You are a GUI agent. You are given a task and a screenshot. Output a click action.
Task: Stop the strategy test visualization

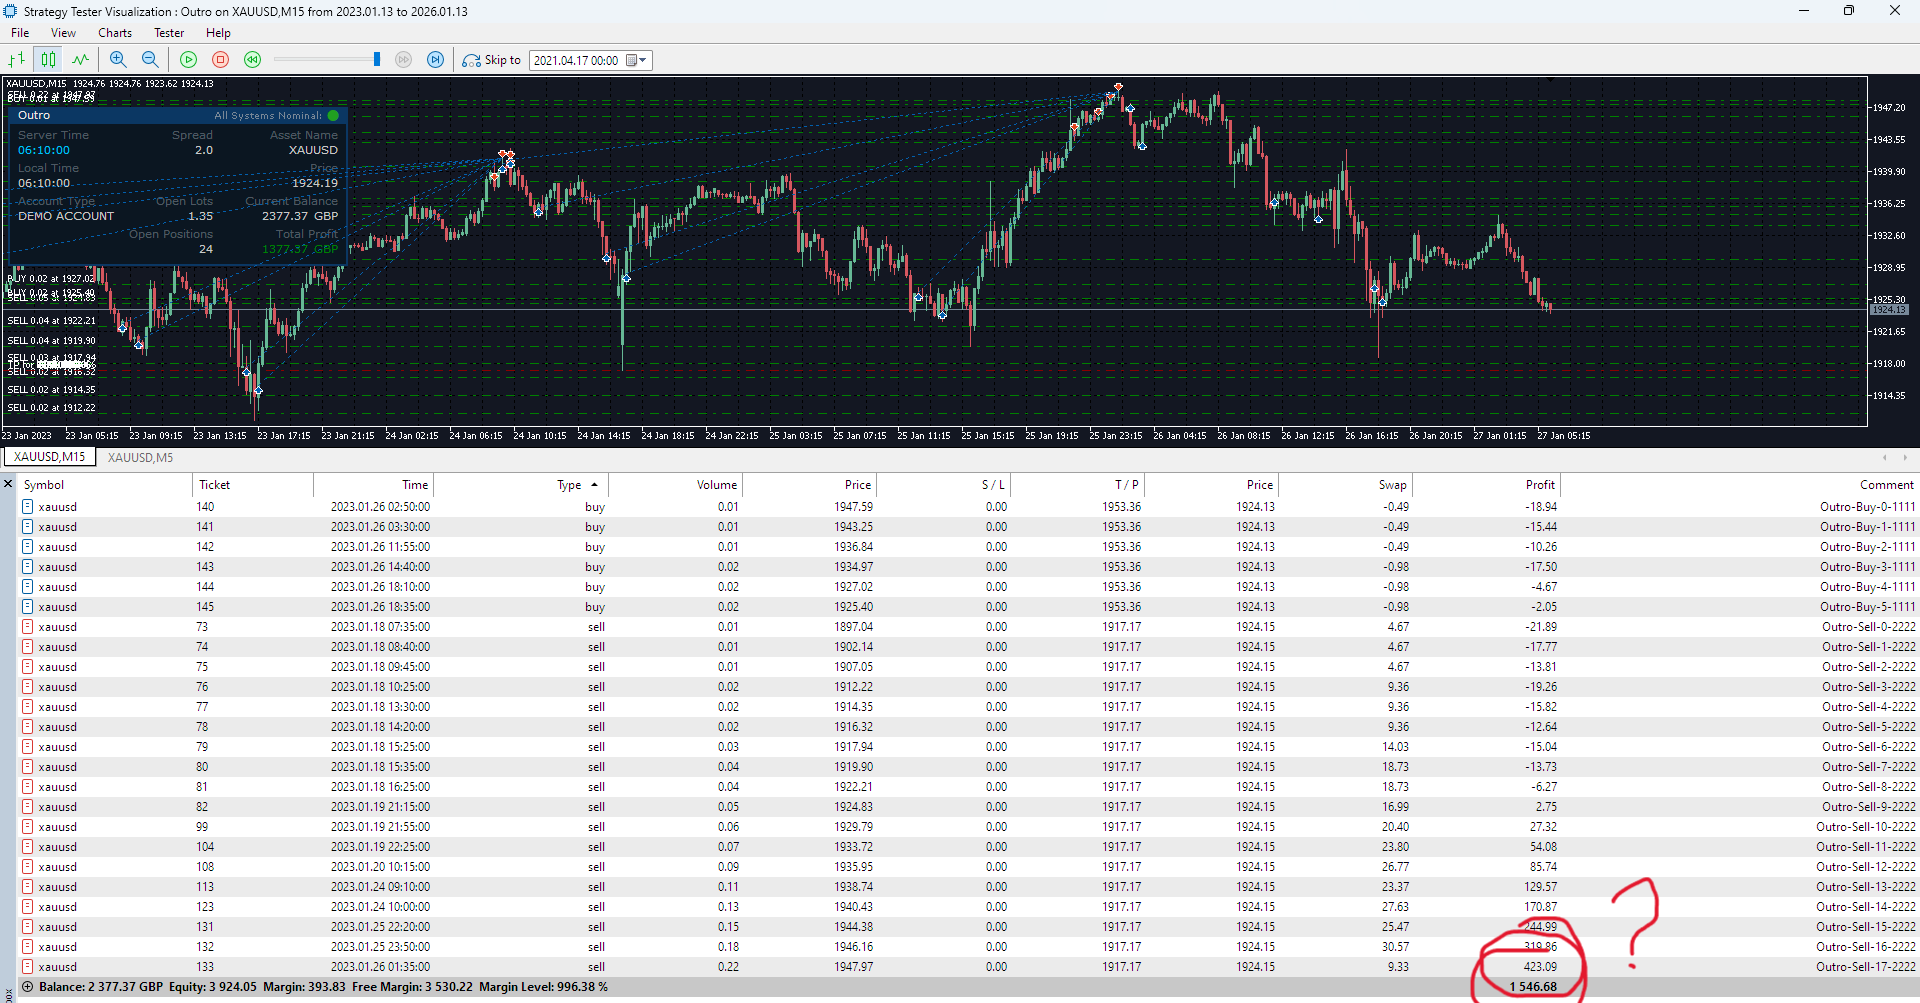click(x=221, y=60)
